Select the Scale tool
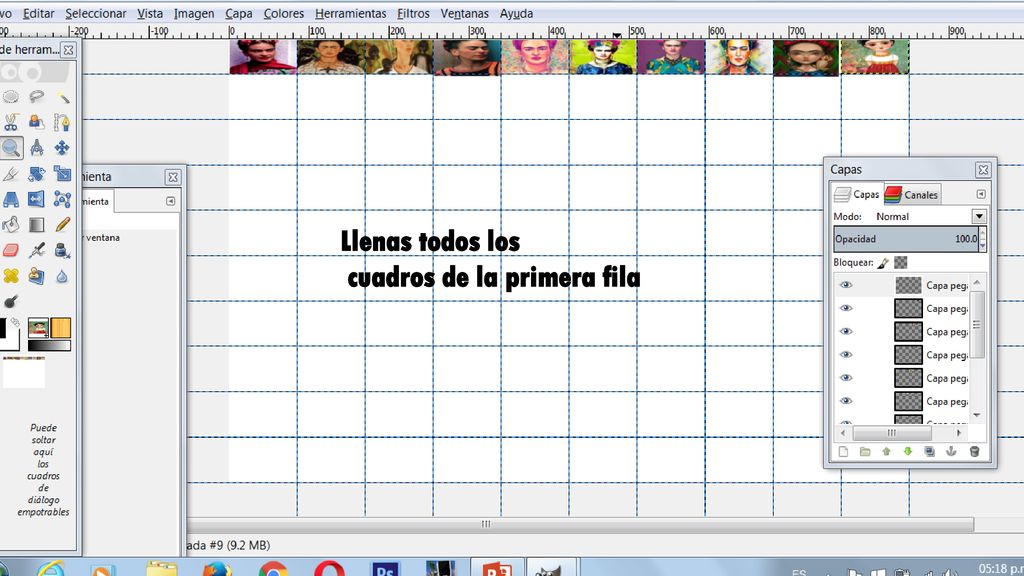Image resolution: width=1024 pixels, height=576 pixels. coord(62,174)
